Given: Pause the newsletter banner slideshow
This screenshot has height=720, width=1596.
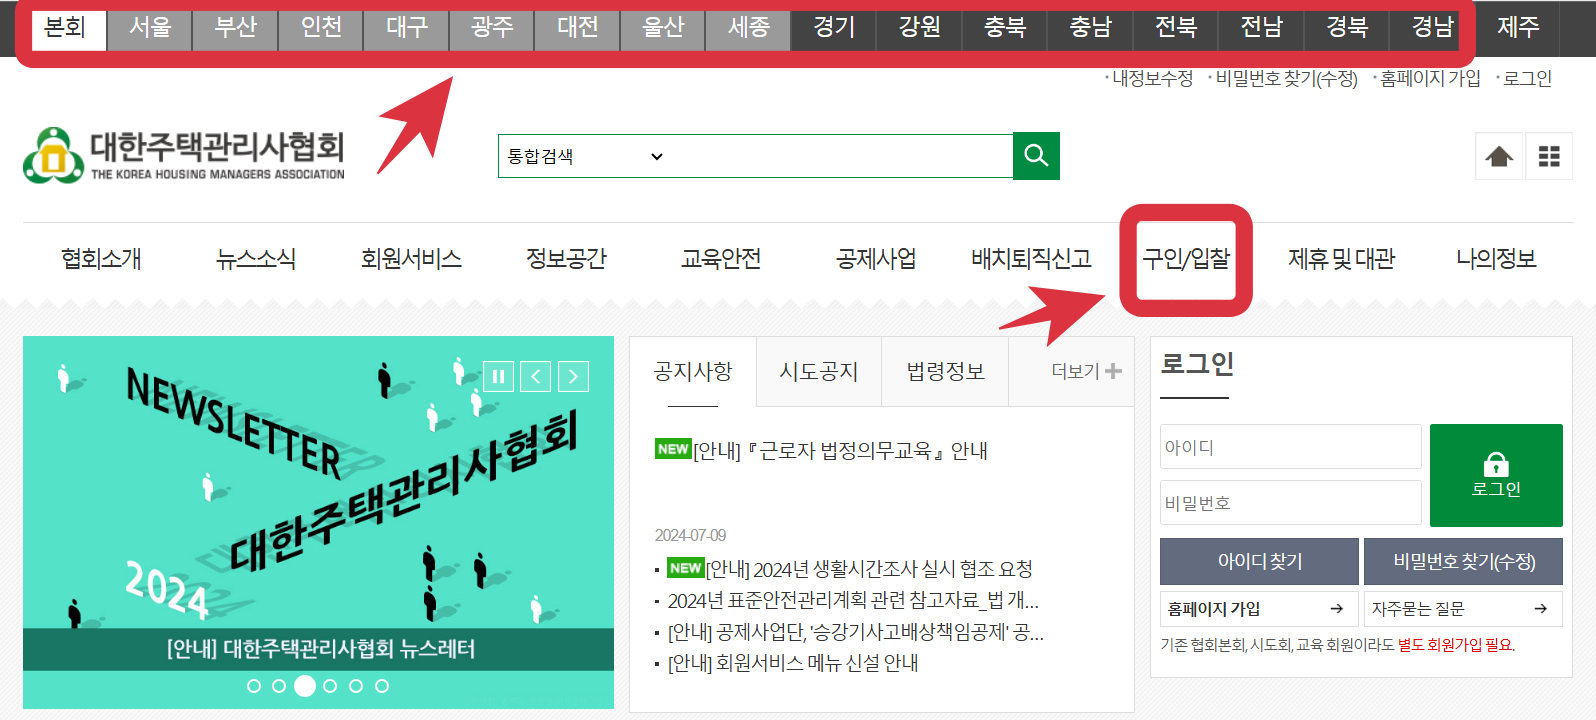Looking at the screenshot, I should tap(498, 376).
